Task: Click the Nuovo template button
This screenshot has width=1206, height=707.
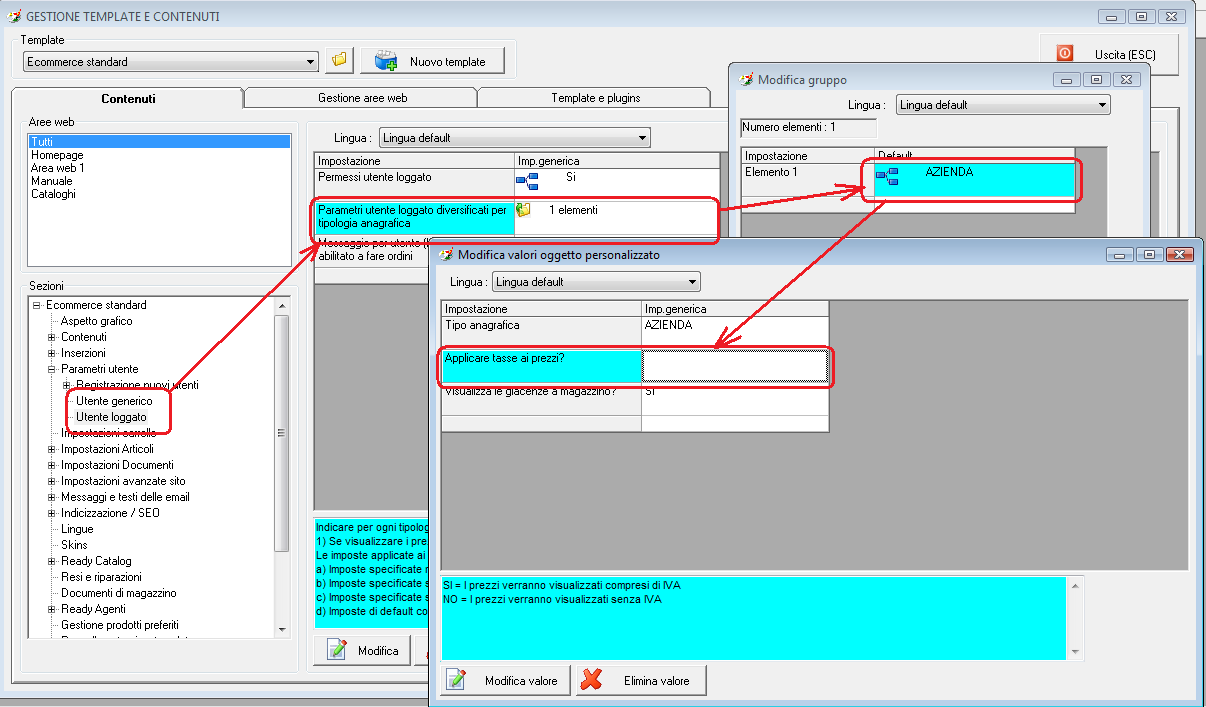Action: pos(432,61)
